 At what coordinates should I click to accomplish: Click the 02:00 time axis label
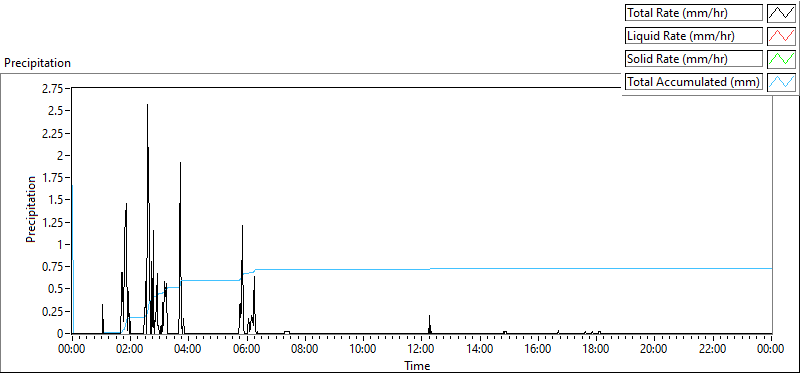130,350
